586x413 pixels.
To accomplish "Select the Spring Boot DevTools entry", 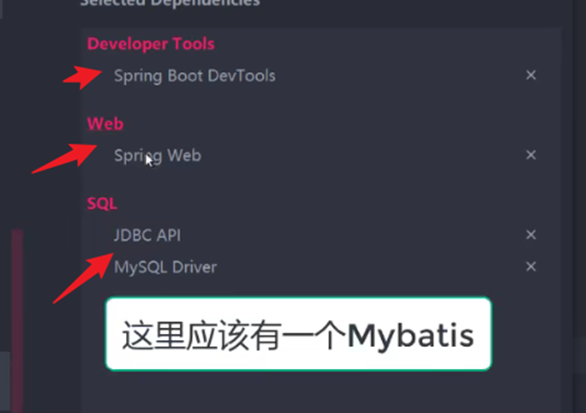I will pos(195,76).
